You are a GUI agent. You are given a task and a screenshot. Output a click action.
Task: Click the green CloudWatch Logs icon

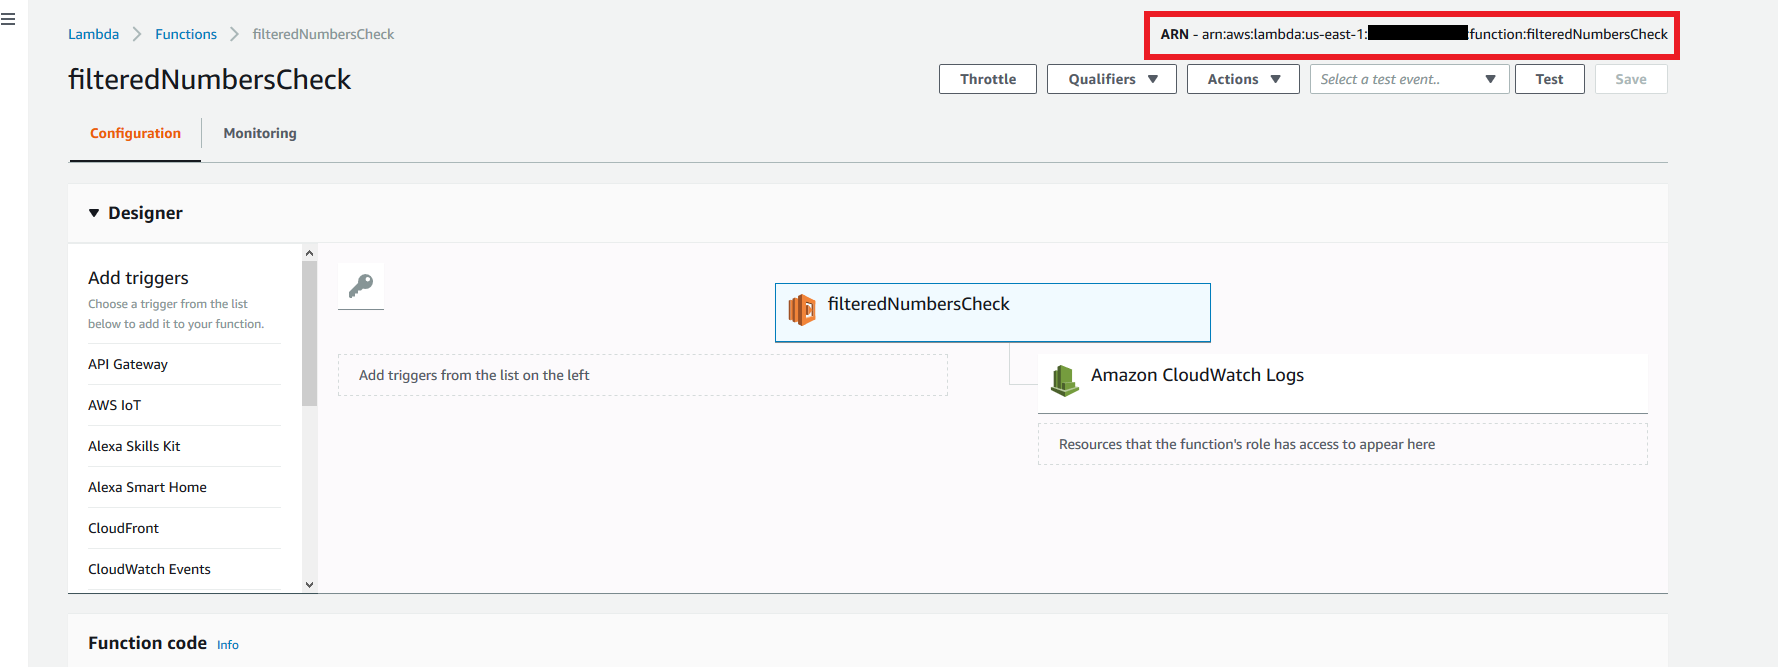point(1065,380)
